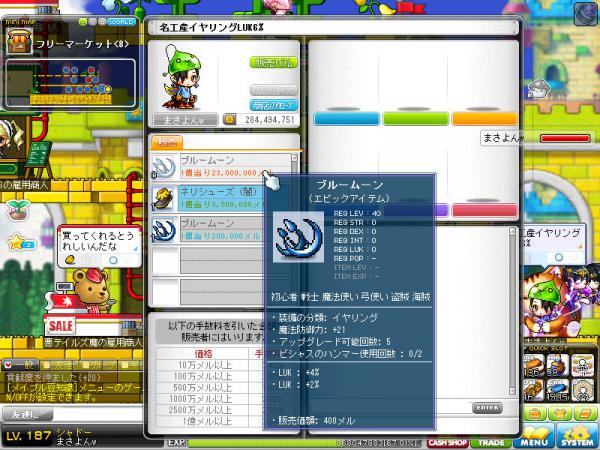Click the Free Market shop icon in minimap
600x450 pixels.
click(19, 40)
